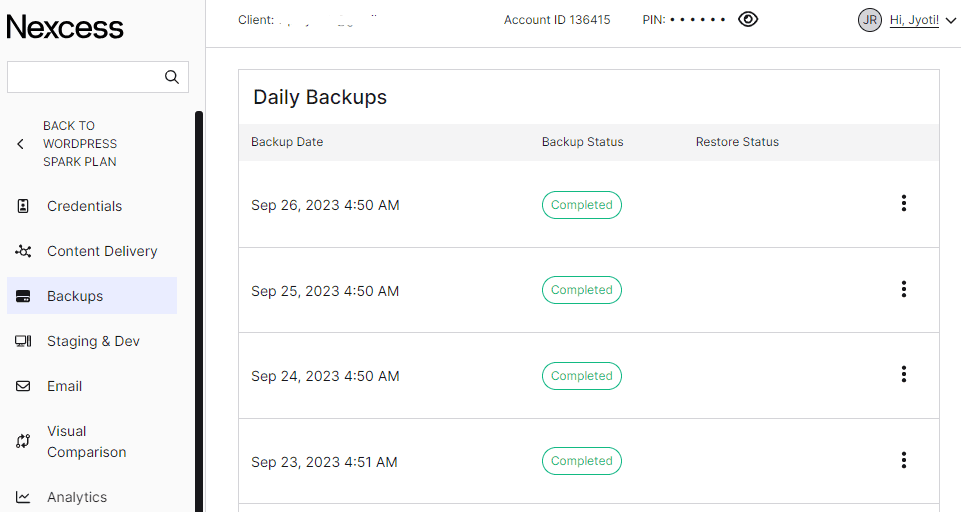This screenshot has width=961, height=512.
Task: Open Content Delivery settings
Action: click(102, 251)
